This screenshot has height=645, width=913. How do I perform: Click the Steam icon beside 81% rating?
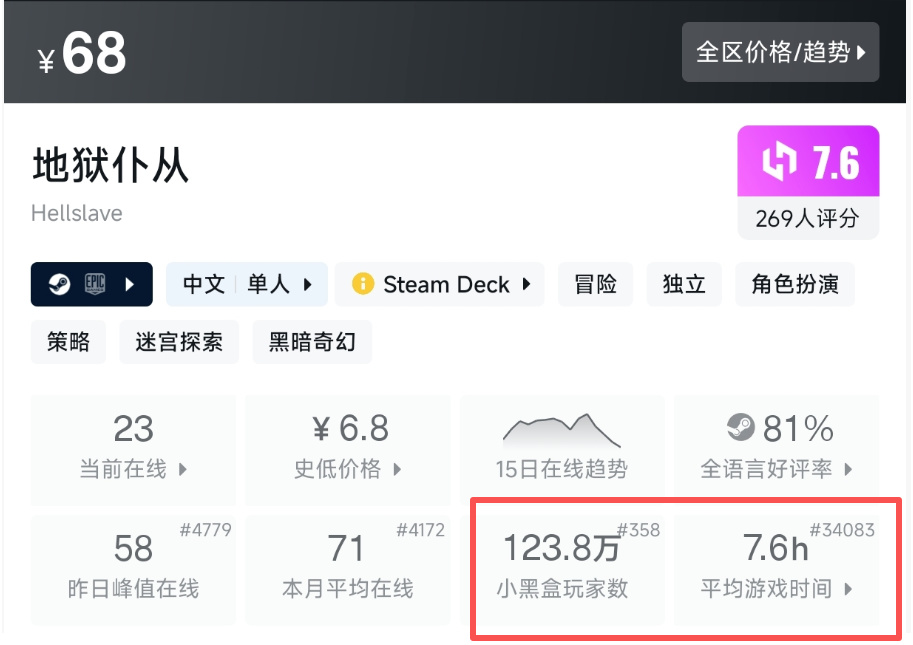pyautogui.click(x=741, y=428)
